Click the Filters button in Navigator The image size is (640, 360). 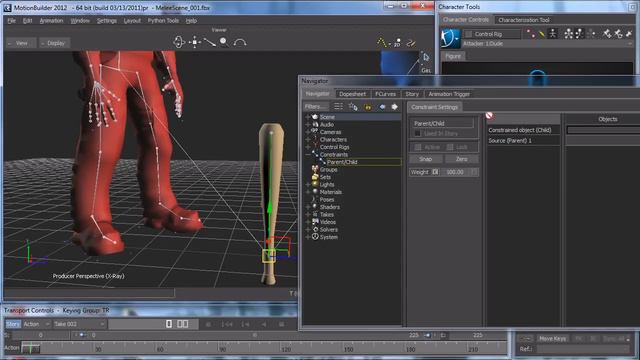(x=316, y=107)
